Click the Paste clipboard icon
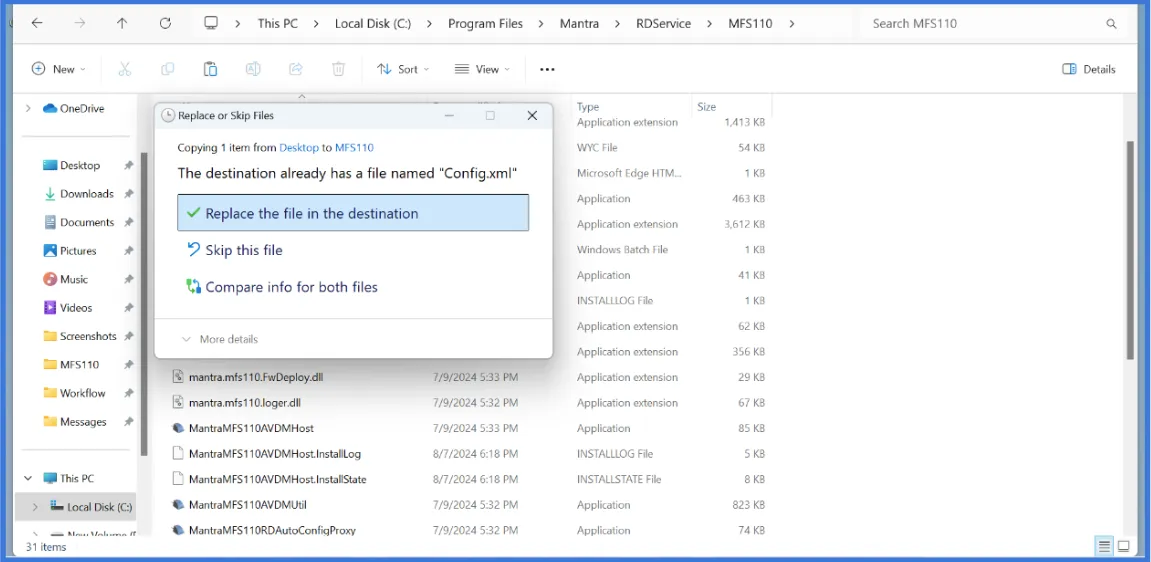This screenshot has width=1151, height=562. (211, 69)
